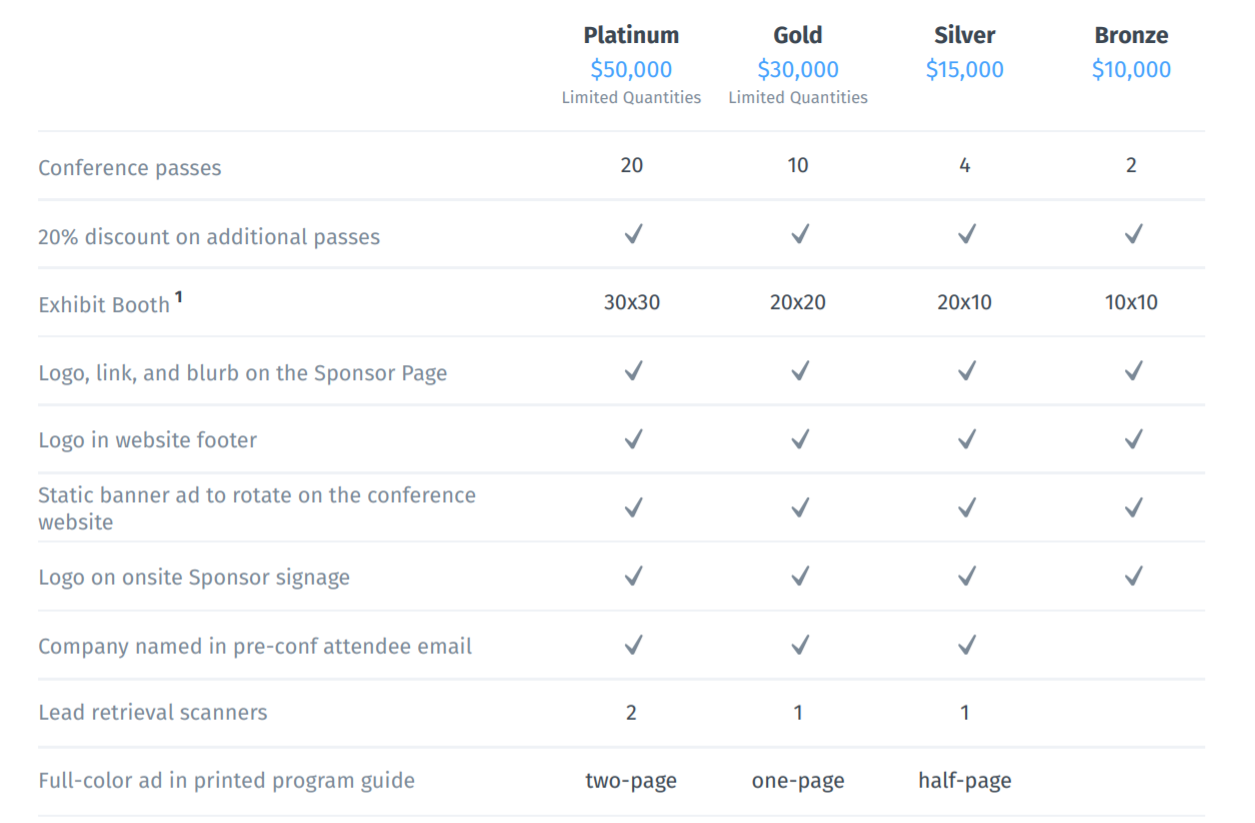This screenshot has height=823, width=1255.
Task: Click the Bronze column heading
Action: 1131,35
